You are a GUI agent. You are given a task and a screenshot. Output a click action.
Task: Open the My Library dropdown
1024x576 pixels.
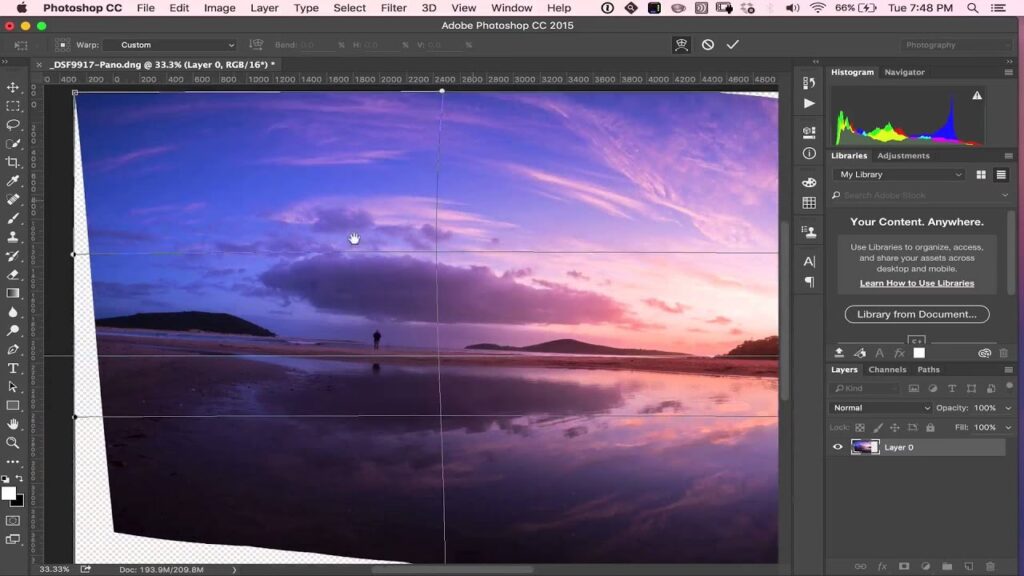click(898, 174)
